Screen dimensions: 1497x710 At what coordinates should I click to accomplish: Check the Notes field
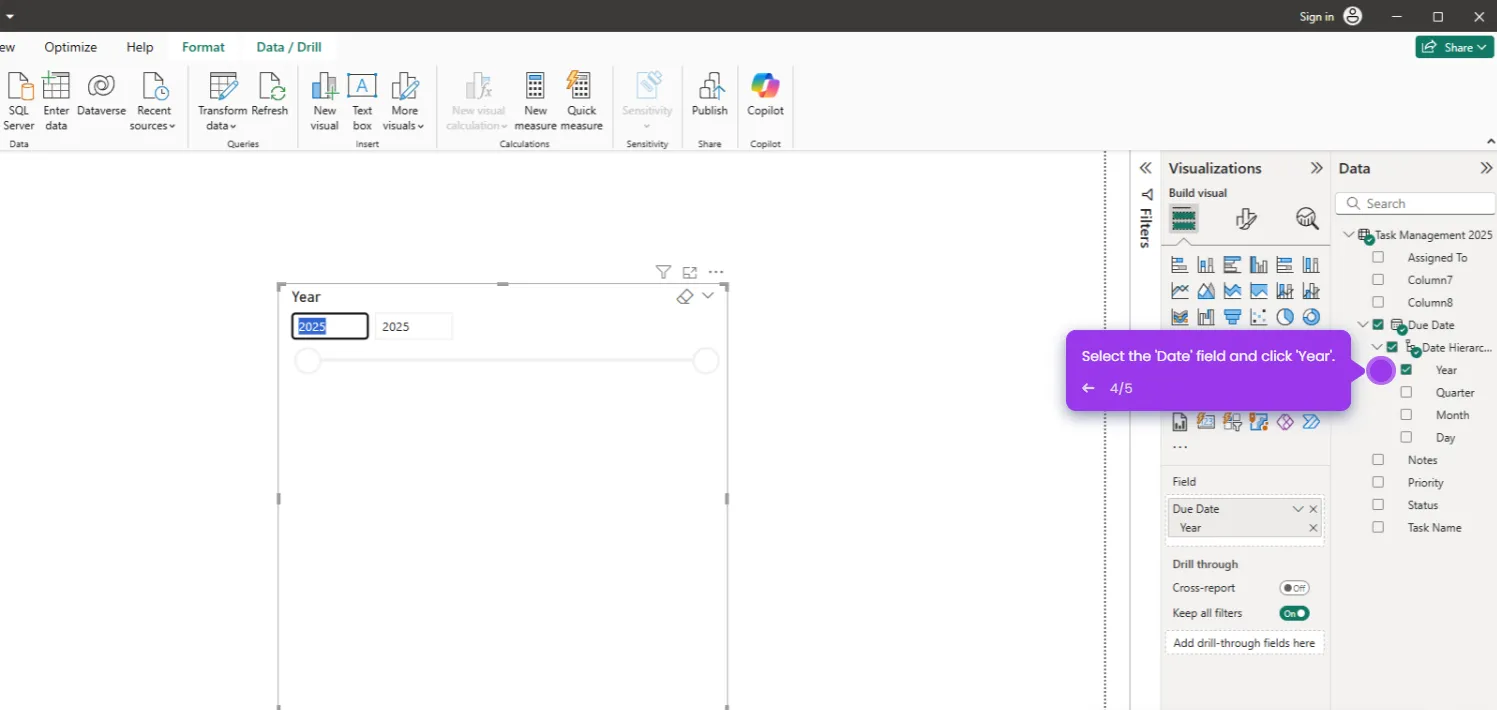pos(1378,459)
